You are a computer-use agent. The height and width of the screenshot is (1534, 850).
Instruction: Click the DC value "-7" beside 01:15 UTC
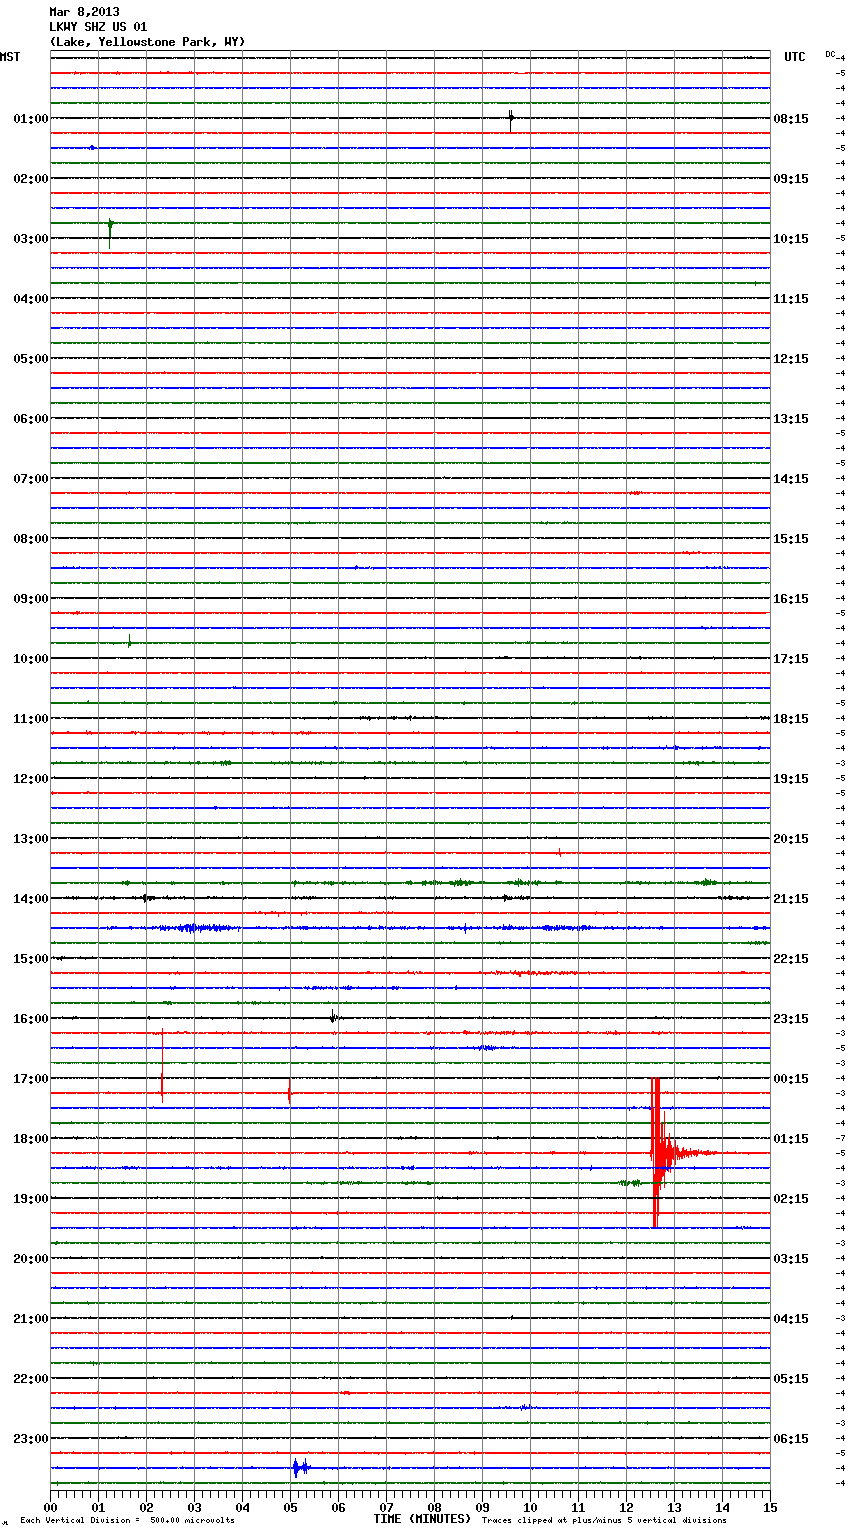pos(840,1138)
